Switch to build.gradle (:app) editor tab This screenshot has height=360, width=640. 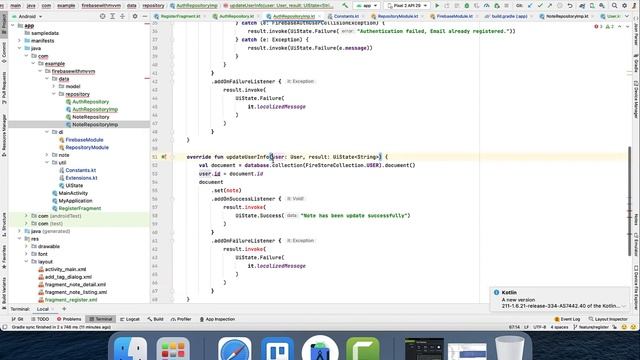pos(509,16)
